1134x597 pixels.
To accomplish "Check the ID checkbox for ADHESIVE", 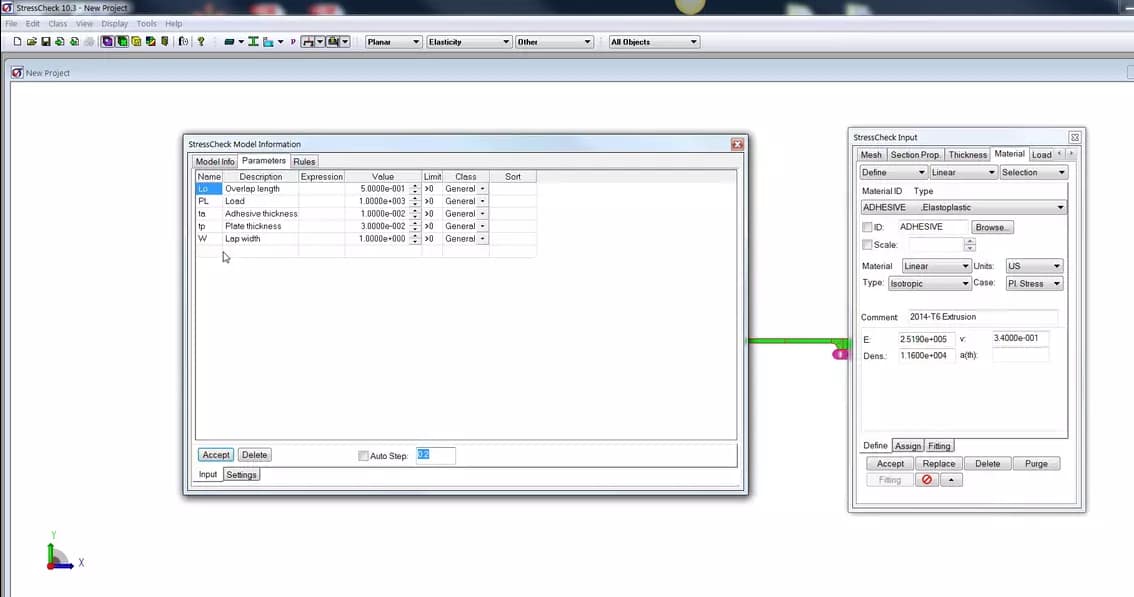I will [x=869, y=227].
